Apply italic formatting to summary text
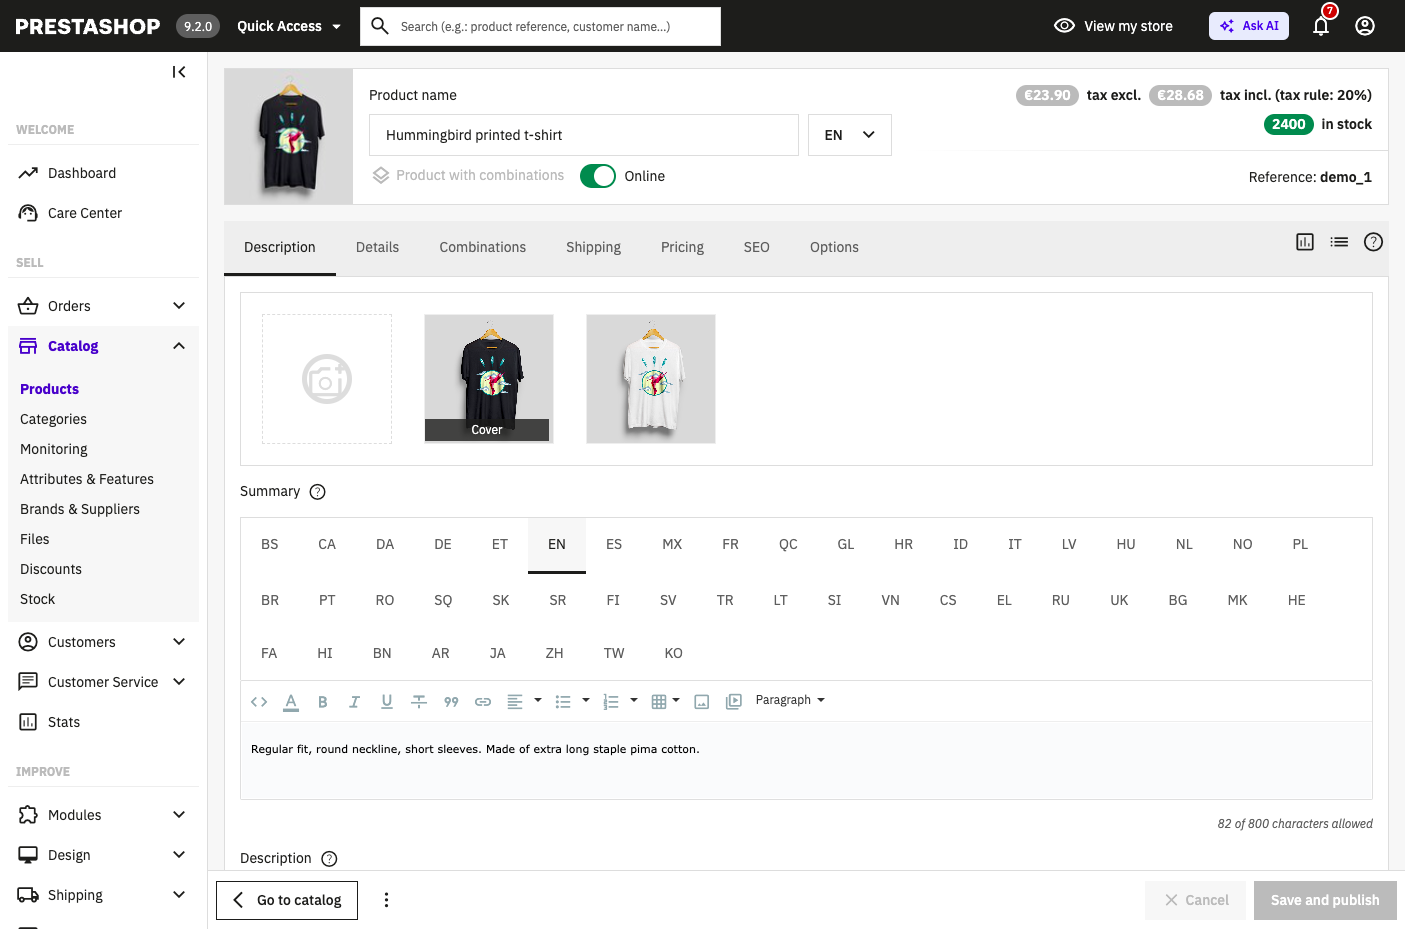The width and height of the screenshot is (1405, 929). click(x=354, y=702)
